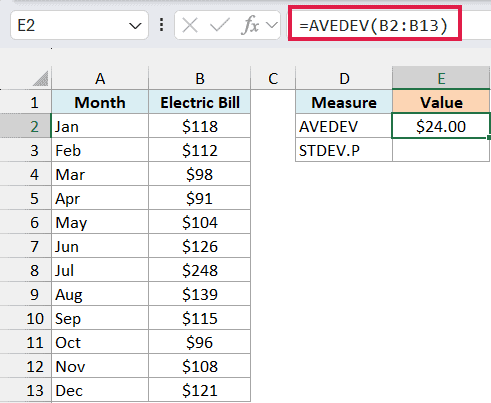This screenshot has height=403, width=491.
Task: Select the Jan cell
Action: [x=100, y=126]
